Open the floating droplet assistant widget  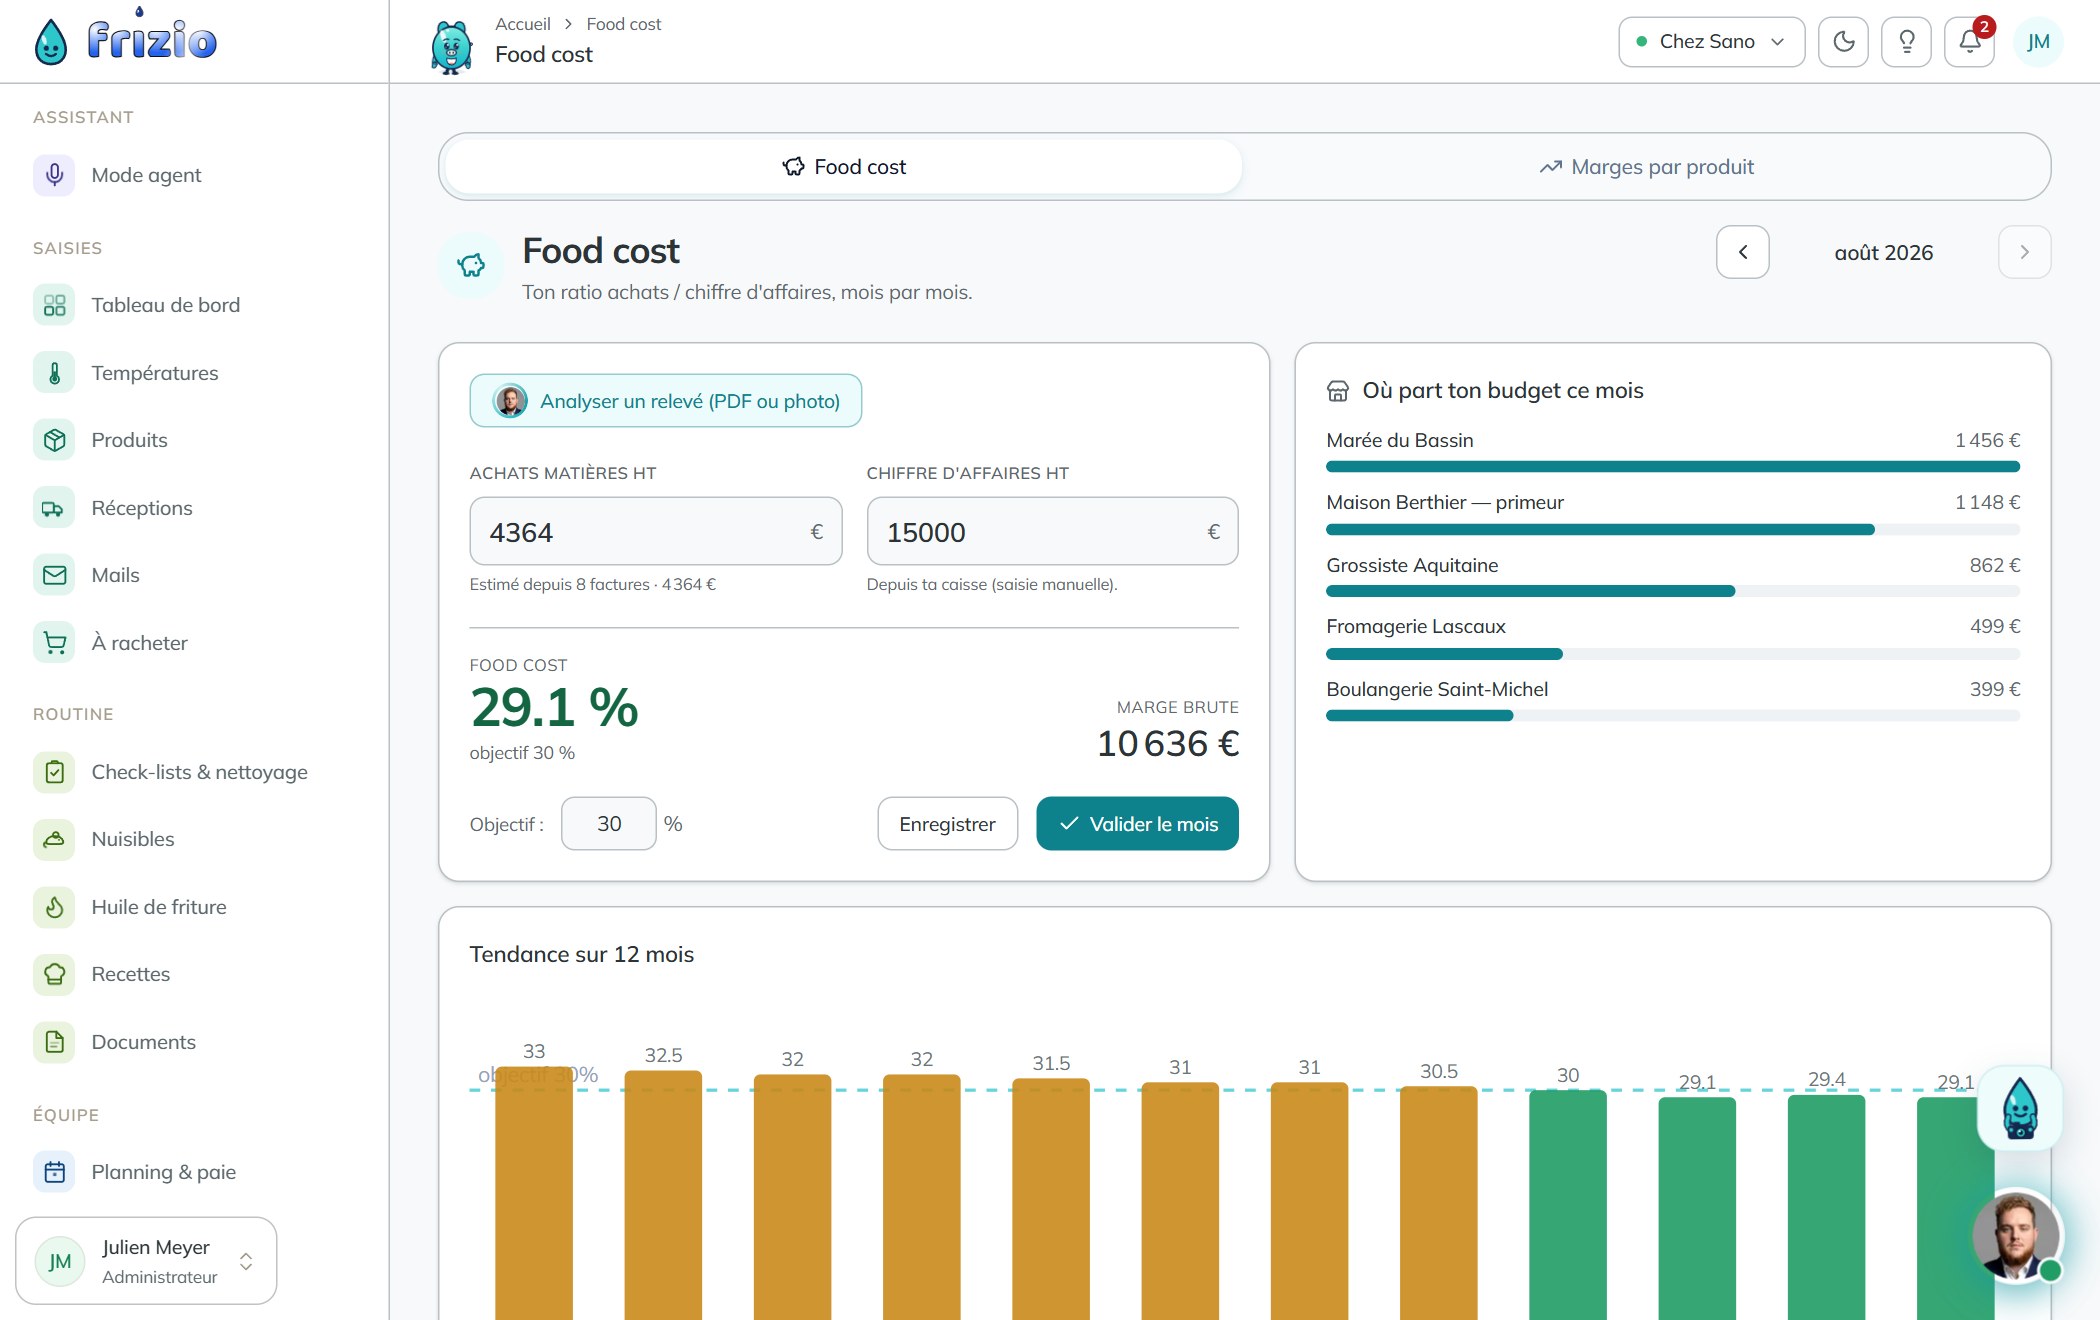tap(2020, 1108)
